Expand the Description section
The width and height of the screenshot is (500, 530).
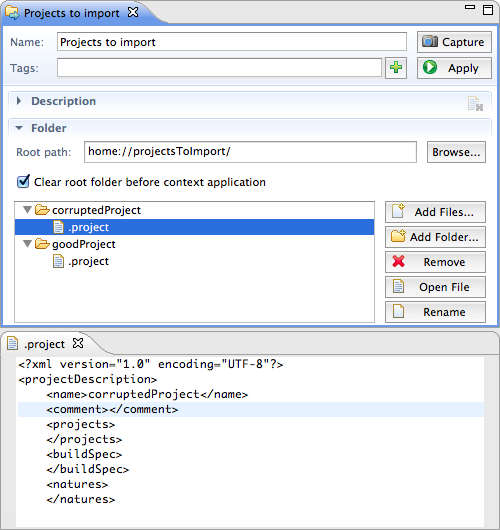click(x=19, y=101)
